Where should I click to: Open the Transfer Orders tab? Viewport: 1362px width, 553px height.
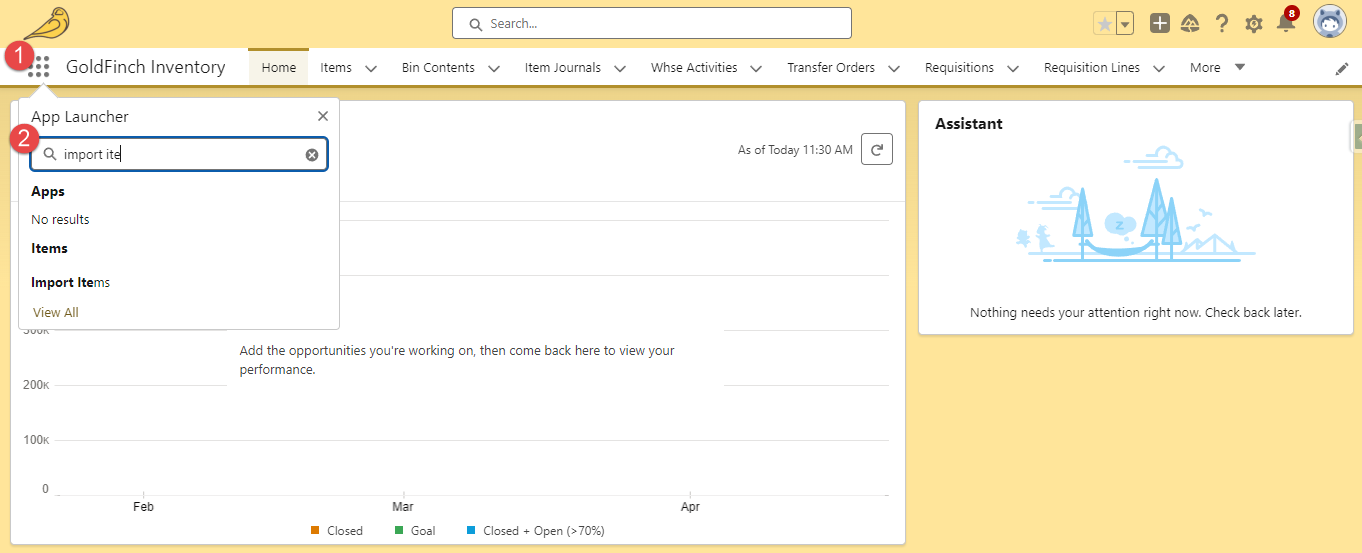coord(831,67)
